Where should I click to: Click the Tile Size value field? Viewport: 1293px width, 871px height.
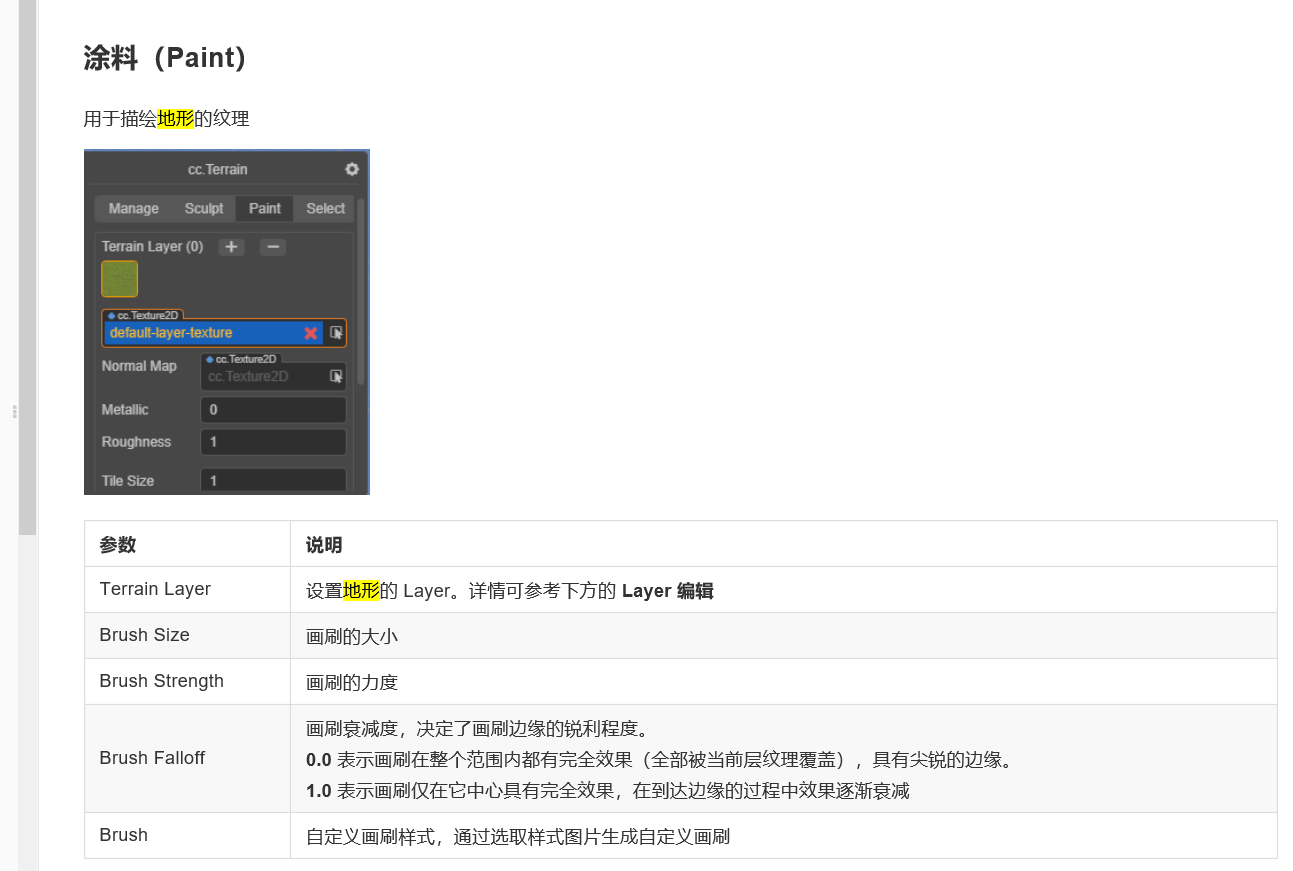point(273,480)
